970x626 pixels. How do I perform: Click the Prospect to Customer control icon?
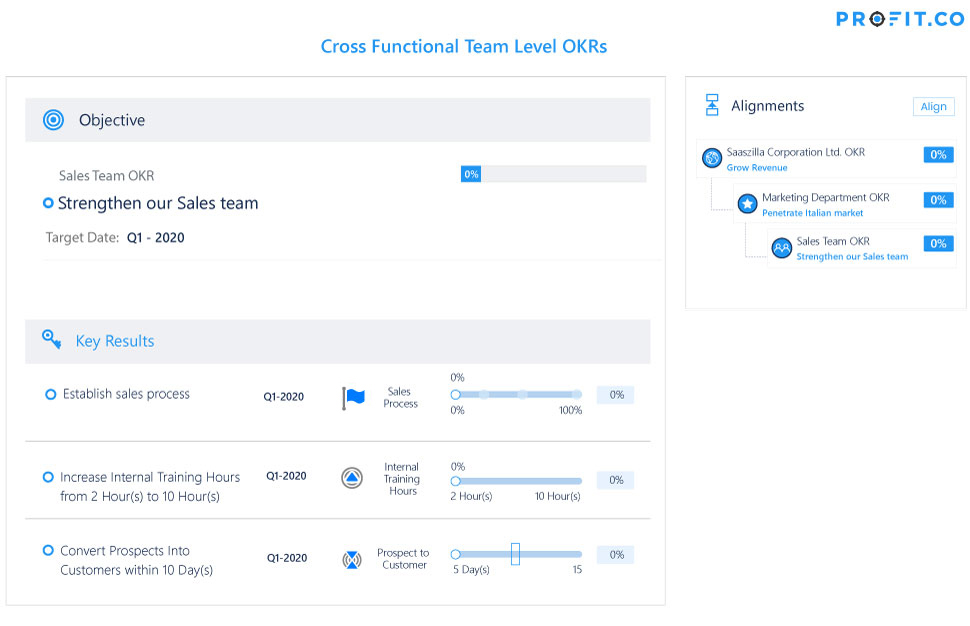click(x=352, y=560)
